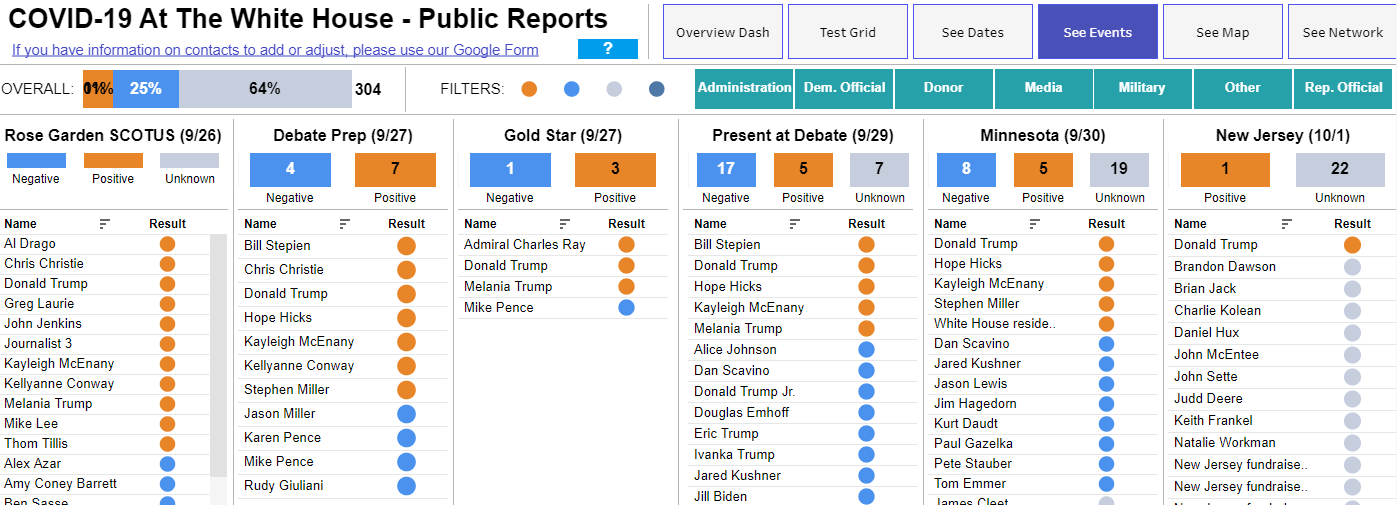1399x505 pixels.
Task: Click the Rose Garden list scrollbar
Action: [x=218, y=355]
